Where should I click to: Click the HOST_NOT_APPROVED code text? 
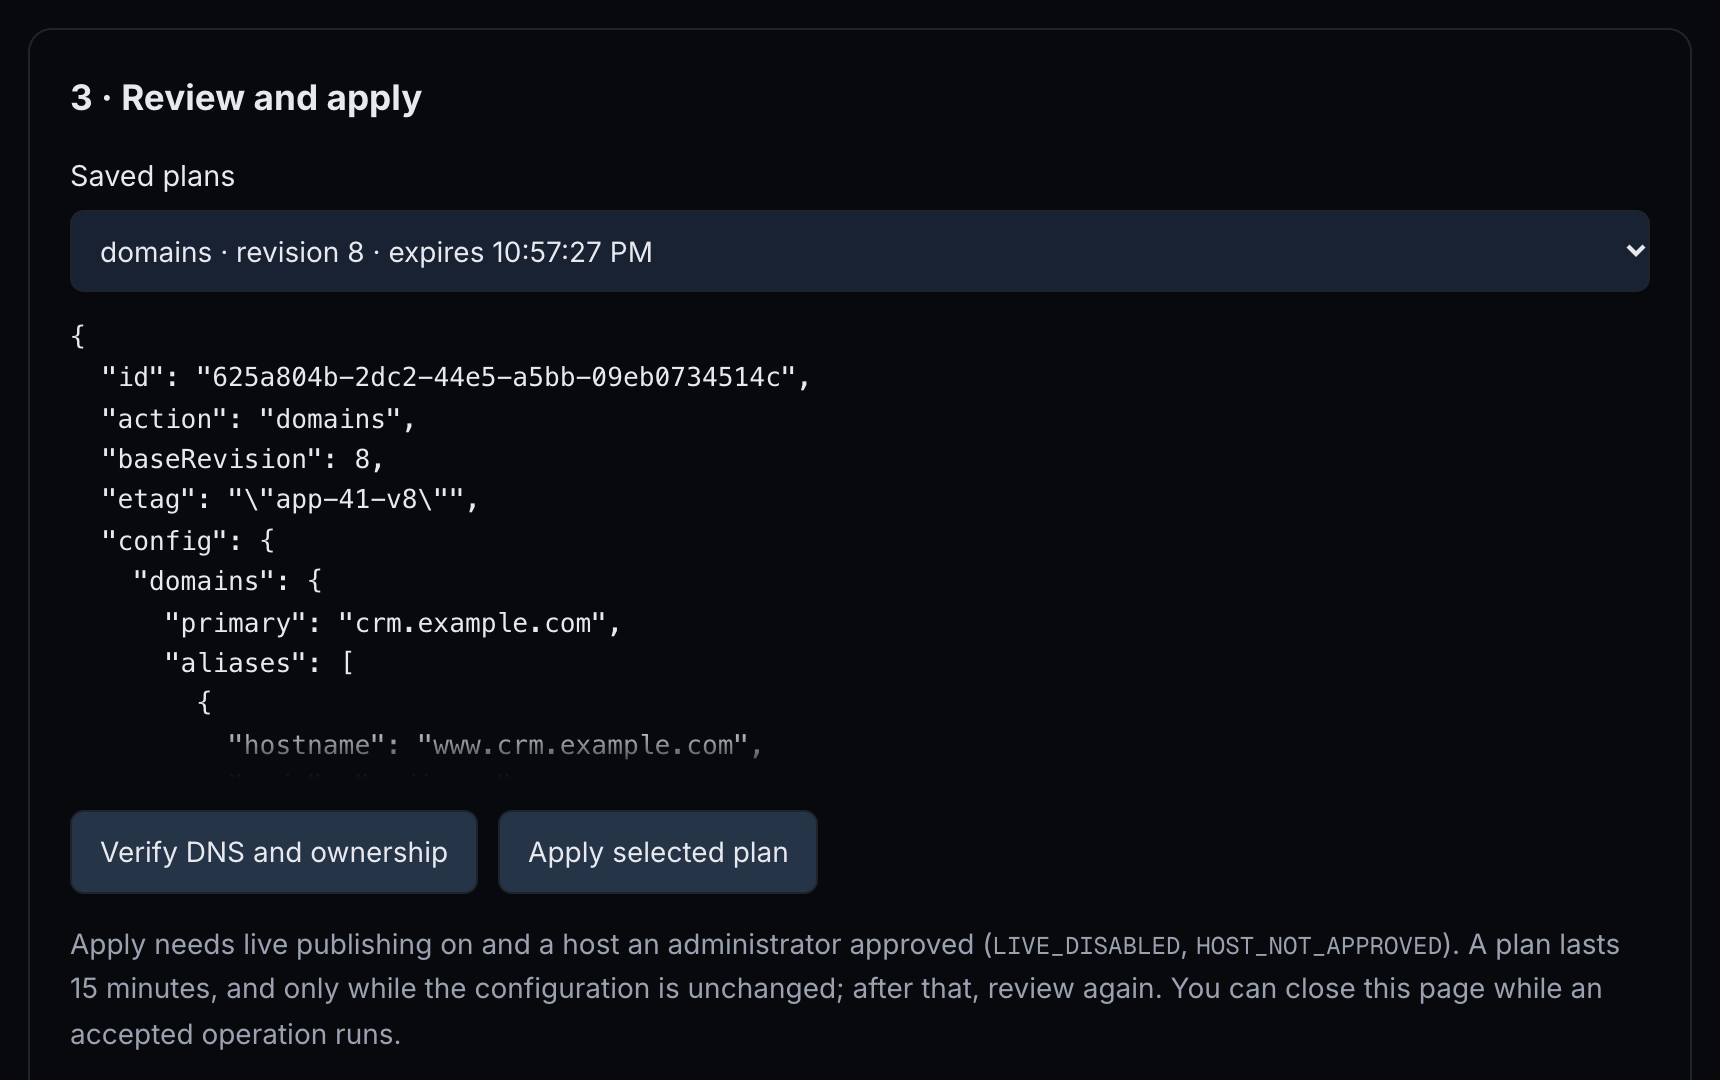[1319, 946]
